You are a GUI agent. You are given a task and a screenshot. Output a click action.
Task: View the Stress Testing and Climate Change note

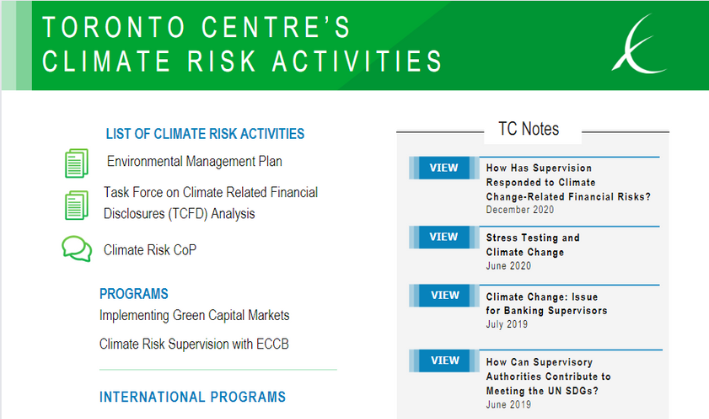click(444, 237)
